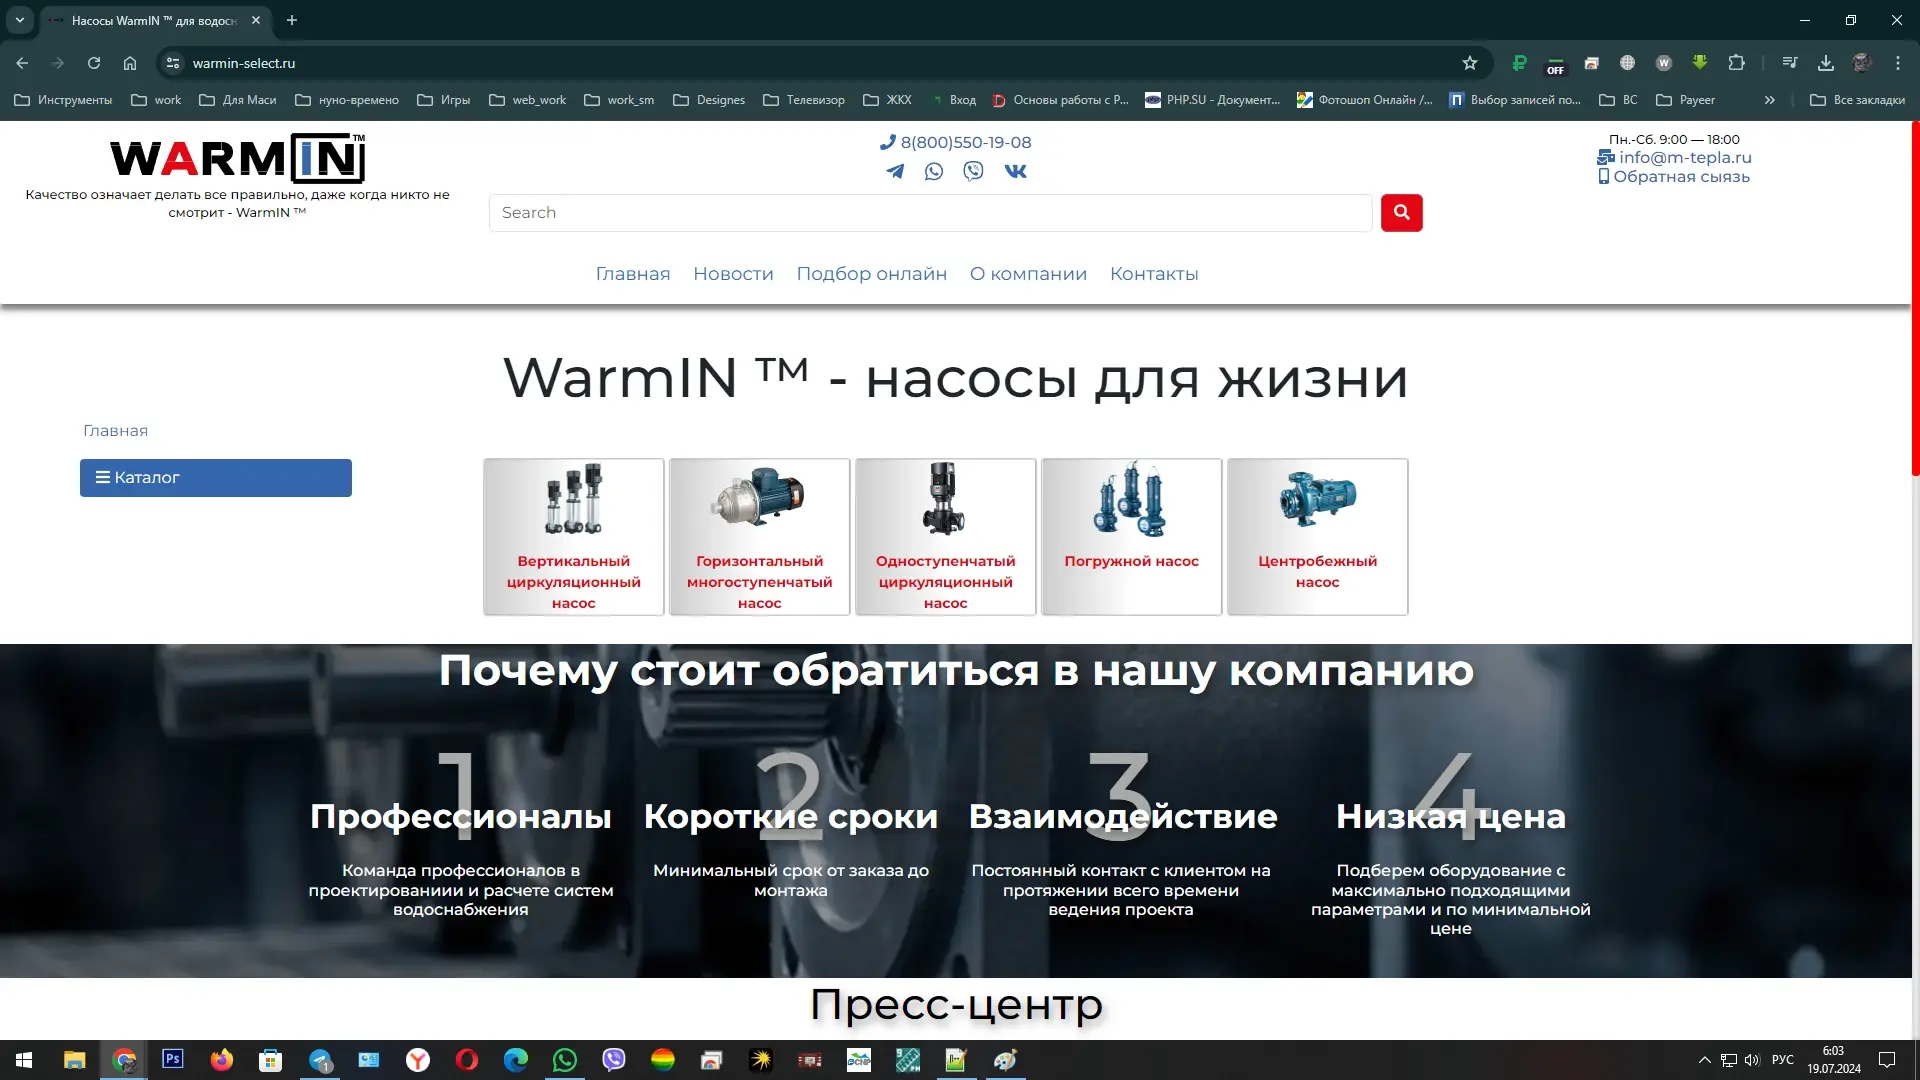Open О компании menu item

click(x=1028, y=274)
